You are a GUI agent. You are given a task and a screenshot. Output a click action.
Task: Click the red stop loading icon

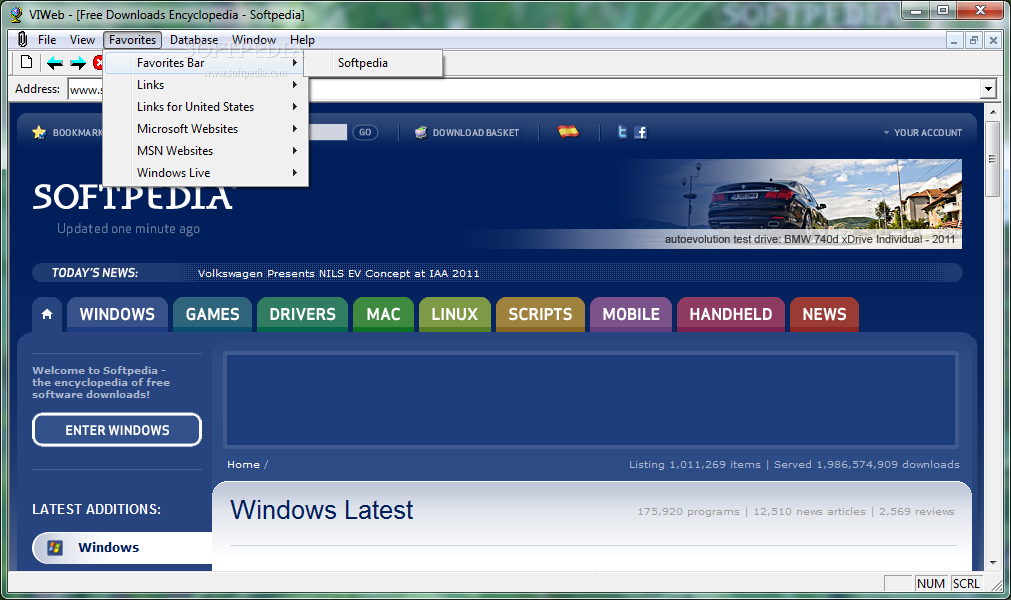(x=98, y=63)
